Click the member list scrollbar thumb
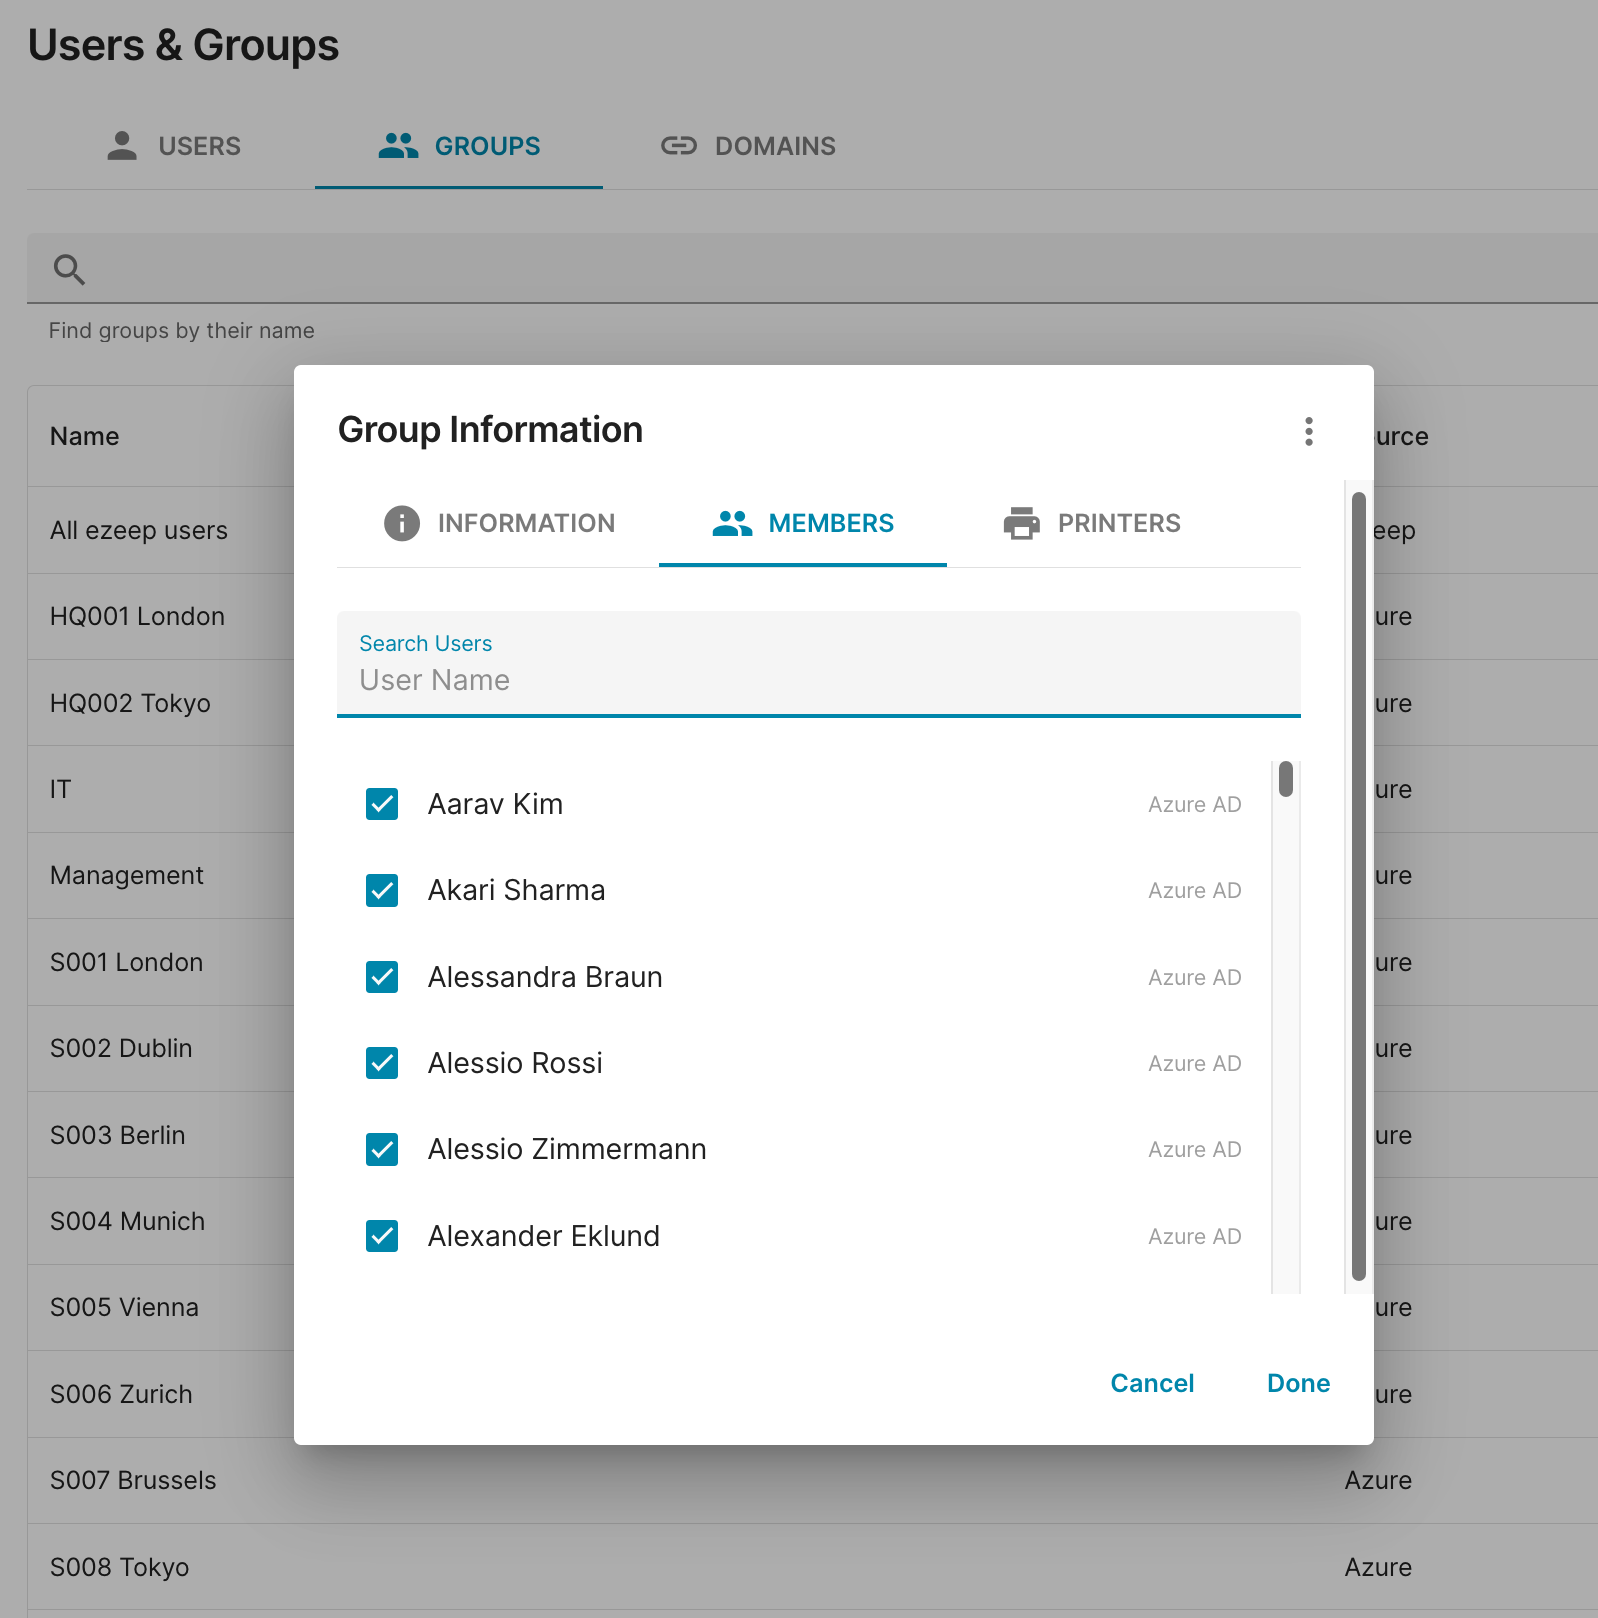 coord(1286,779)
